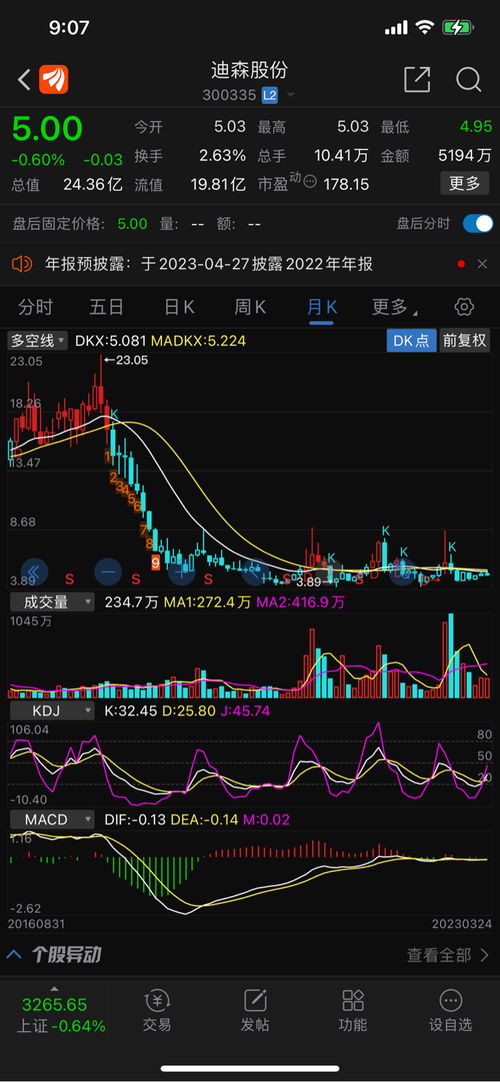500x1082 pixels.
Task: Switch to the 日K tab
Action: tap(179, 307)
